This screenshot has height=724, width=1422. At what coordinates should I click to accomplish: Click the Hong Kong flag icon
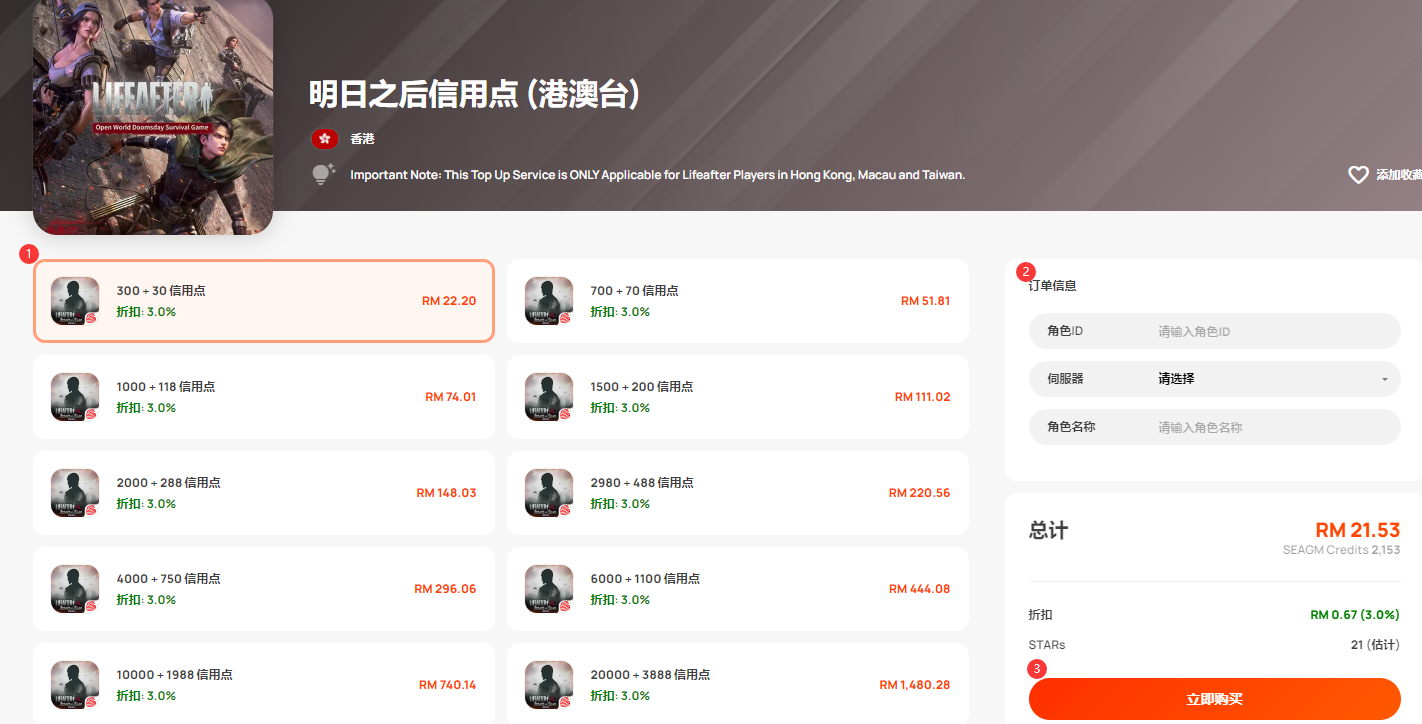(x=324, y=139)
